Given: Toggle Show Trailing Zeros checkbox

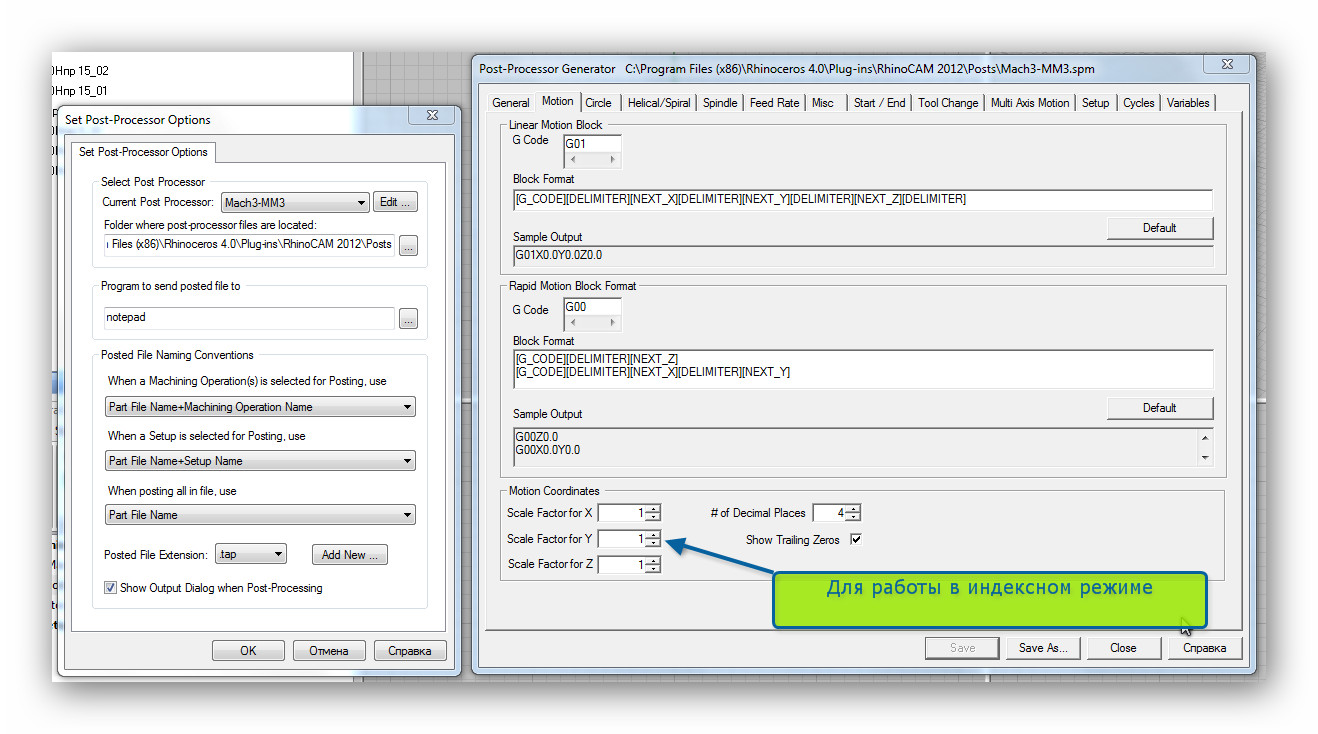Looking at the screenshot, I should coord(855,539).
